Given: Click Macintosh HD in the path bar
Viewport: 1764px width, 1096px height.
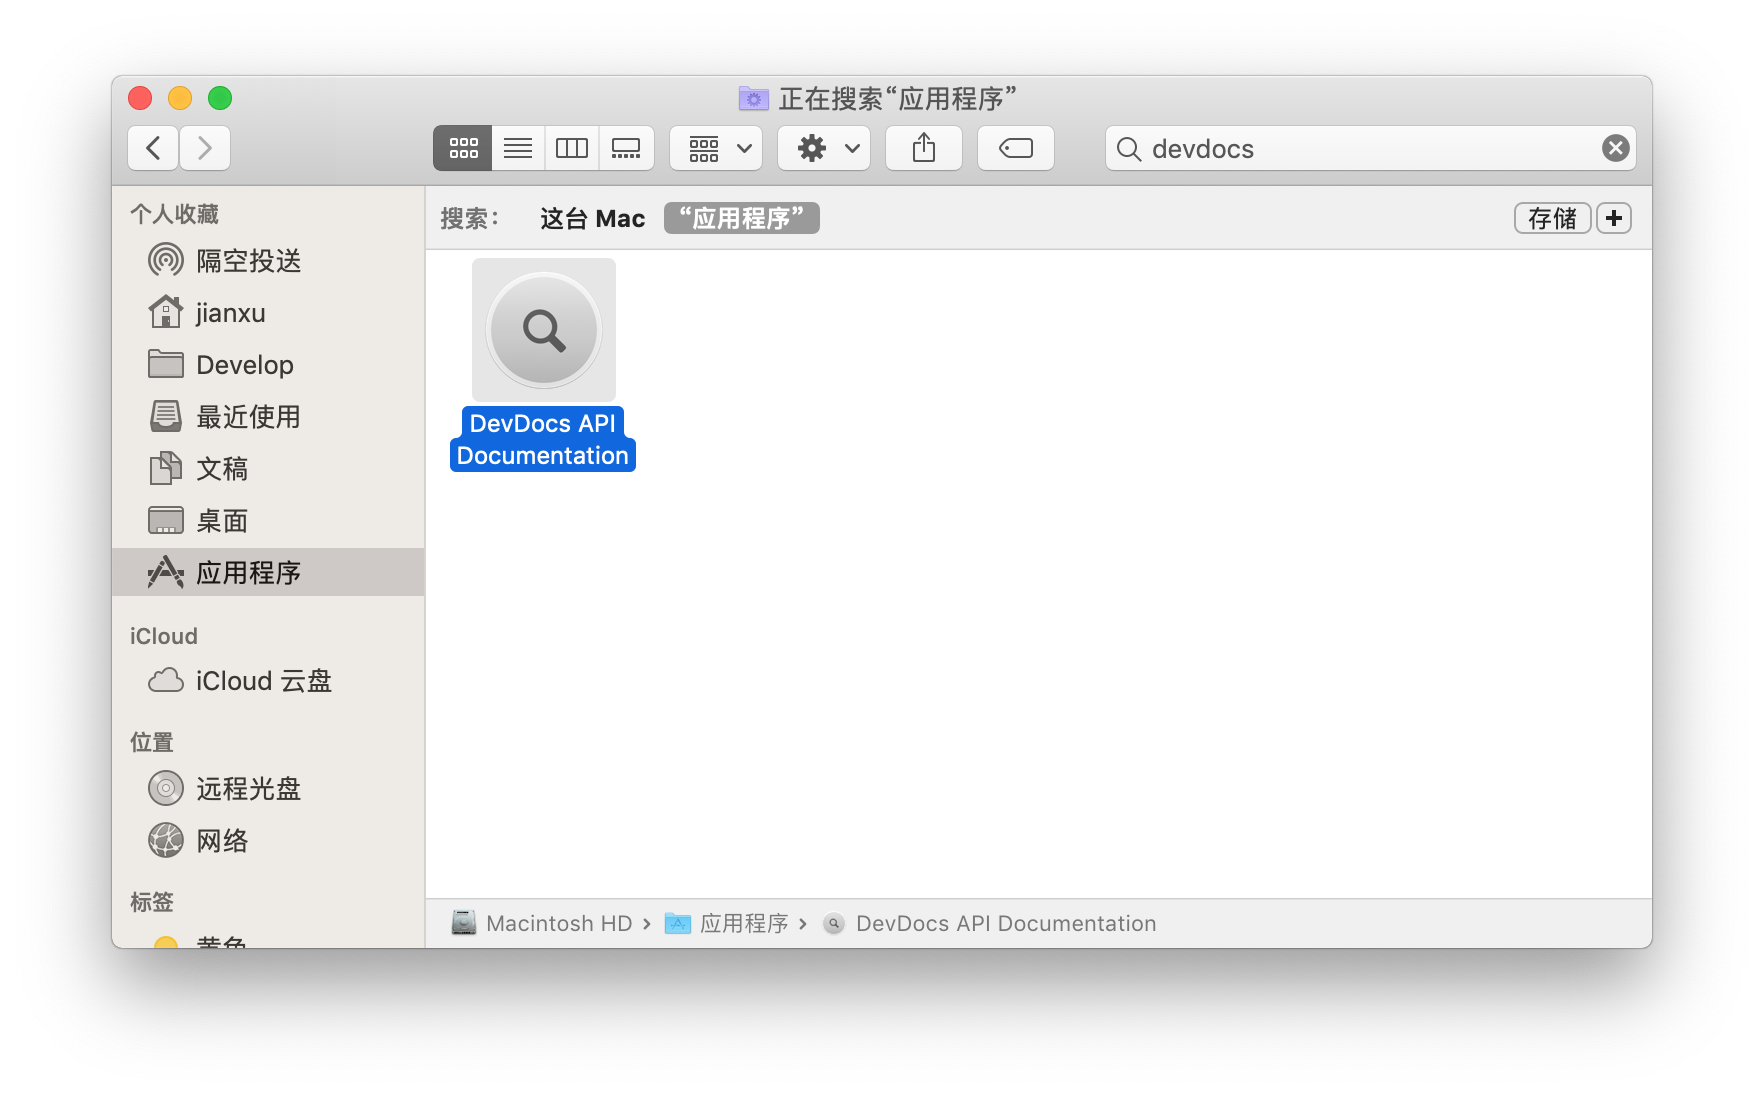Looking at the screenshot, I should pyautogui.click(x=542, y=923).
